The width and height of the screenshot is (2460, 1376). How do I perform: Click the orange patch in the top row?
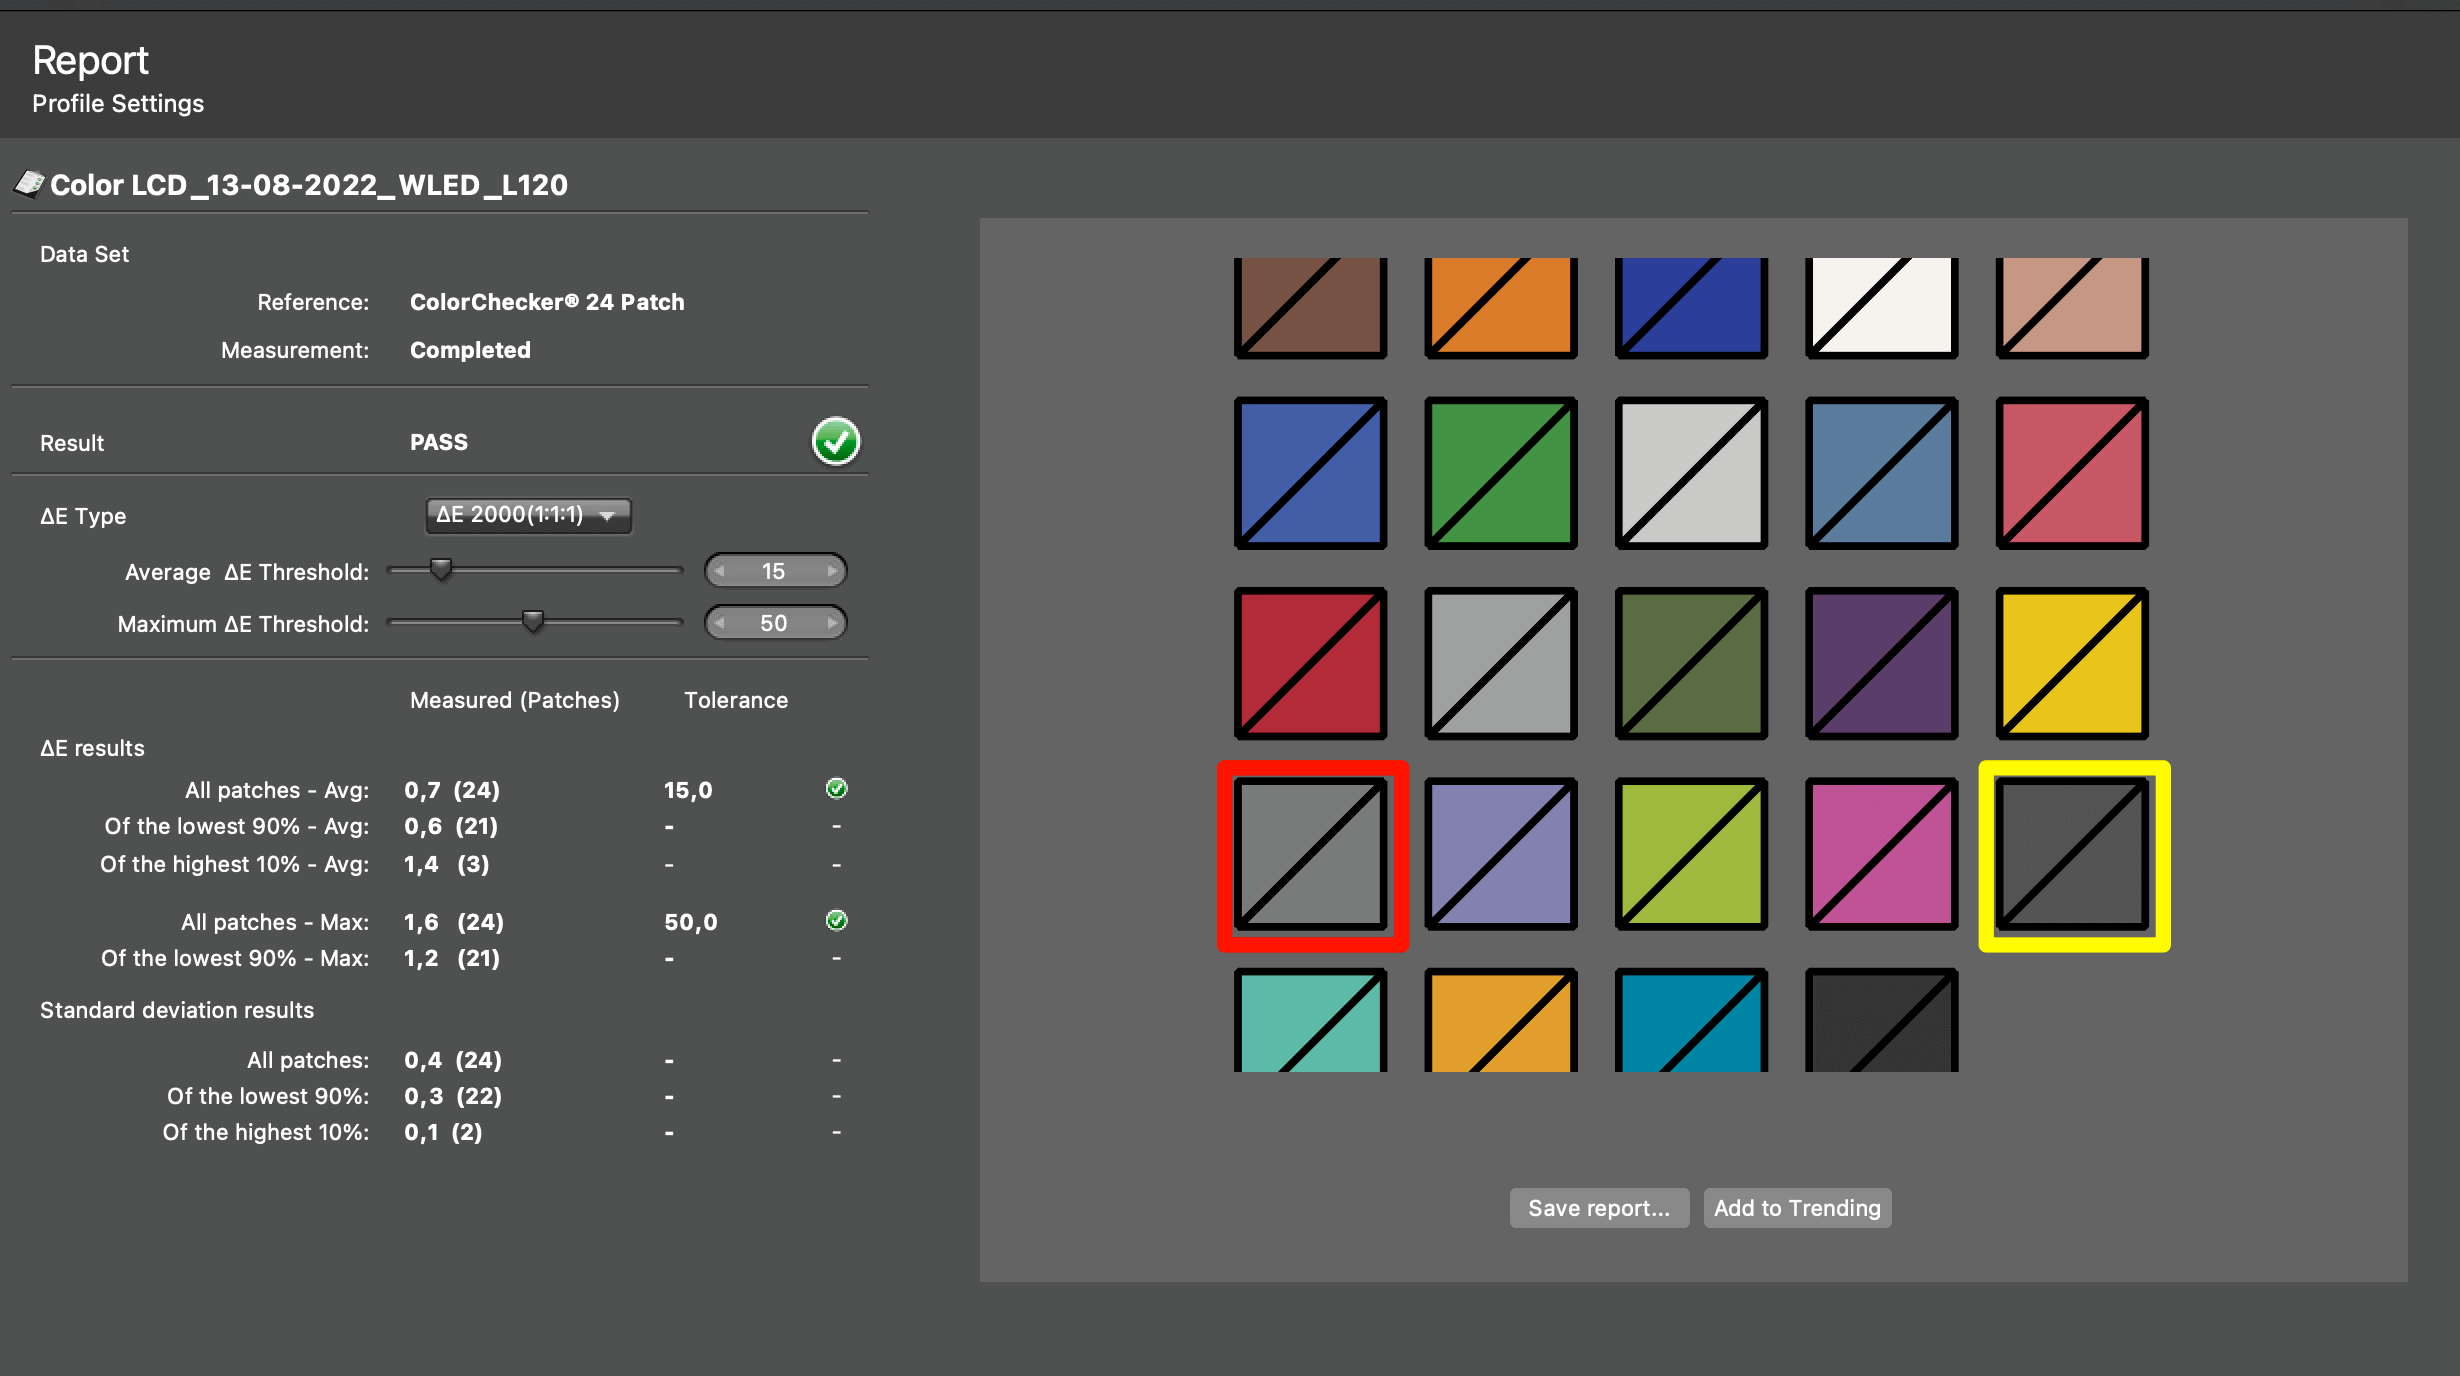[x=1500, y=307]
